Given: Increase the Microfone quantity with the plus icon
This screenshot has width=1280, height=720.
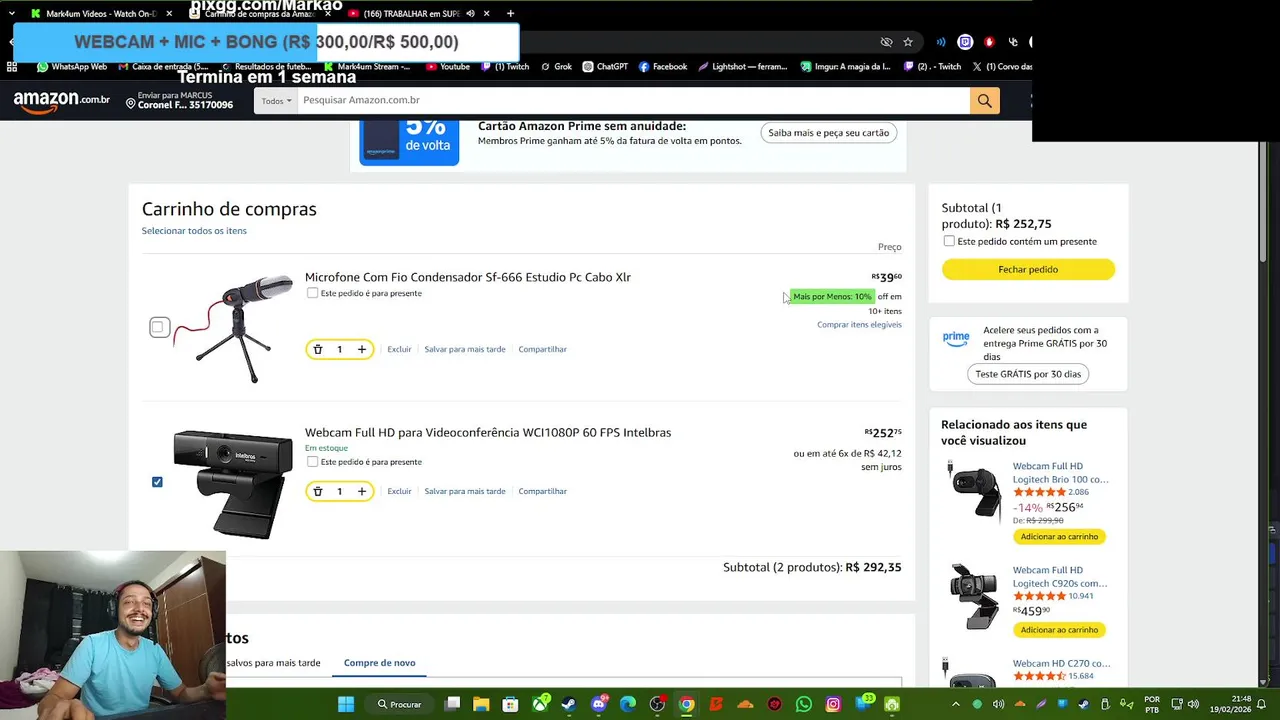Looking at the screenshot, I should [362, 349].
